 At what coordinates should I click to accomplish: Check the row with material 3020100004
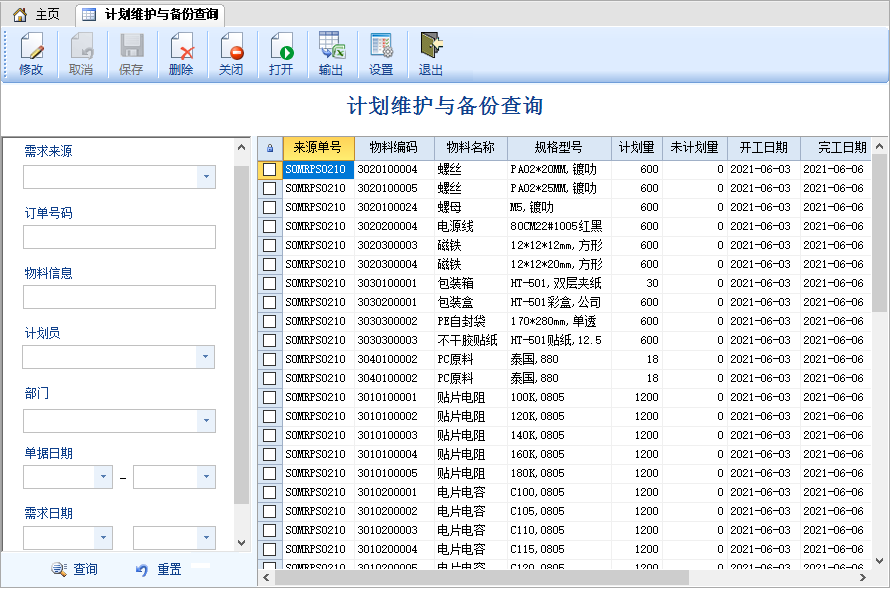pyautogui.click(x=270, y=170)
